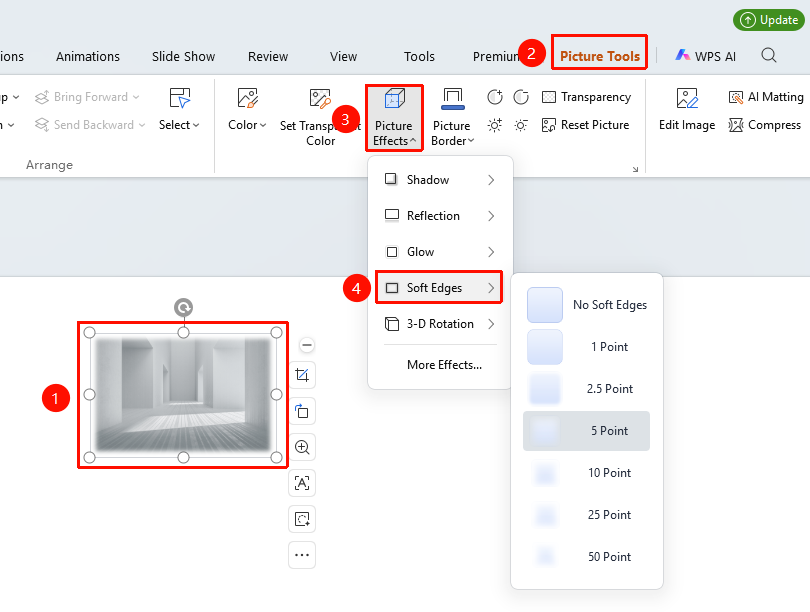Screen dimensions: 810x612
Task: Open WPS AI
Action: [706, 56]
